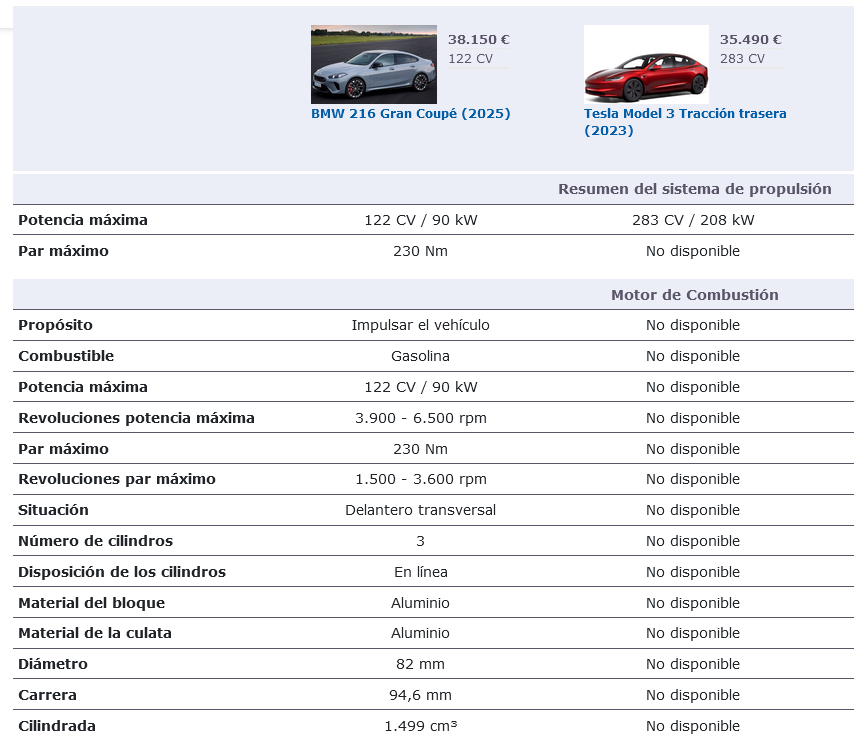Click the BMW 216 Gran Coupé car photo
The height and width of the screenshot is (740, 854).
(x=374, y=64)
